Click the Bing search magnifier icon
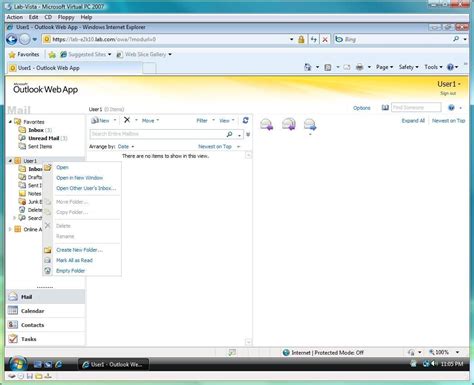Image resolution: width=474 pixels, height=385 pixels. pos(456,39)
